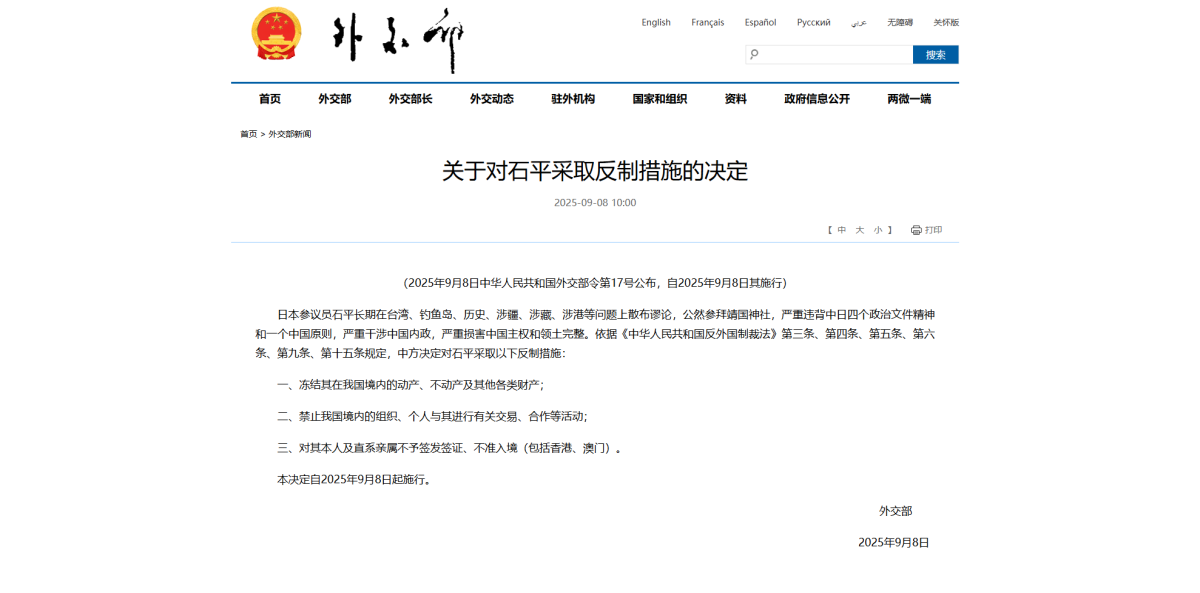Open 资料 navigation menu

click(736, 99)
